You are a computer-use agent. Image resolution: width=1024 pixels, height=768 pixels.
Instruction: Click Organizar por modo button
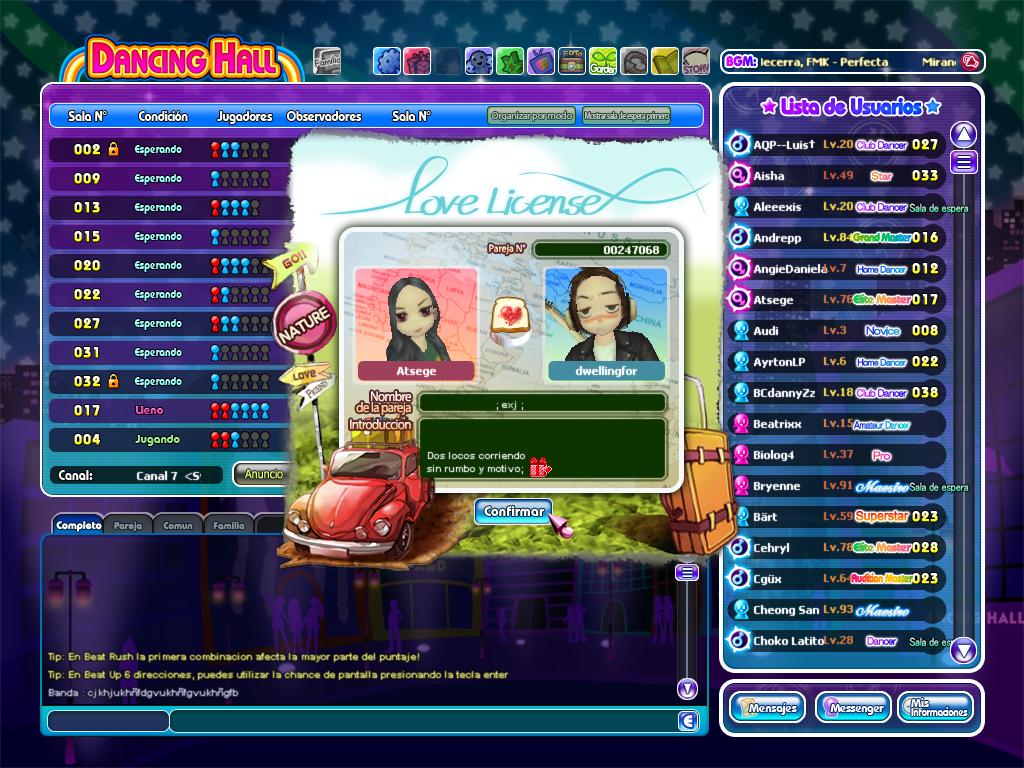(x=531, y=116)
